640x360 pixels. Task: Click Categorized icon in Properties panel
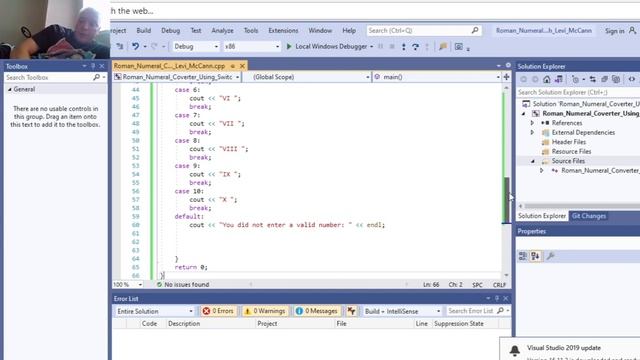click(x=523, y=256)
